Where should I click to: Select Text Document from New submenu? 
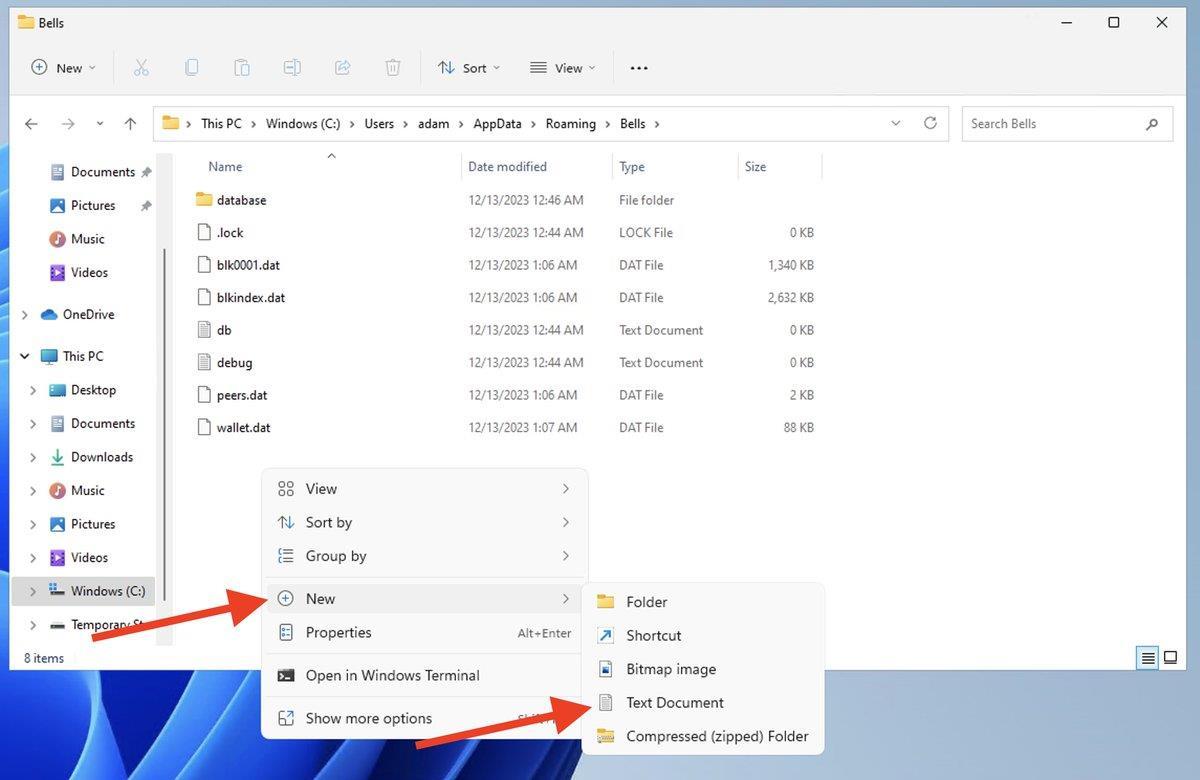pos(674,703)
